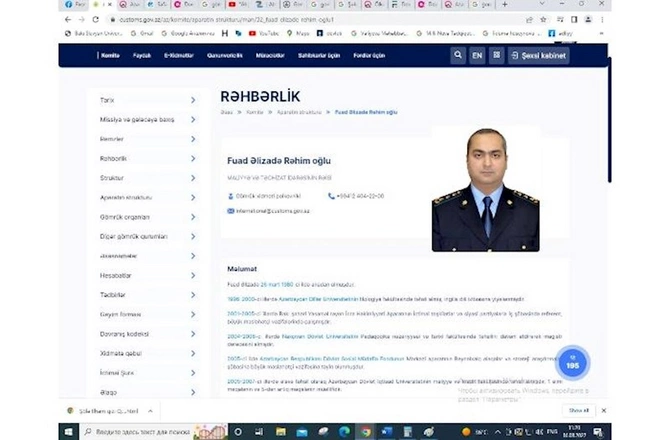The width and height of the screenshot is (670, 440).
Task: Click the share icon in the address bar
Action: click(529, 20)
